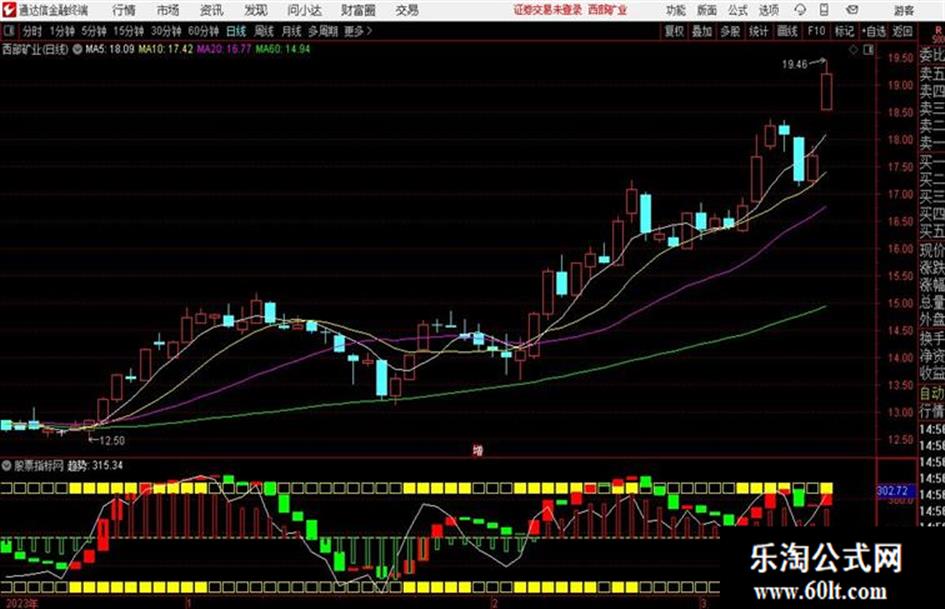Open the 公式 menu
Screen dimensions: 945x609
738,10
